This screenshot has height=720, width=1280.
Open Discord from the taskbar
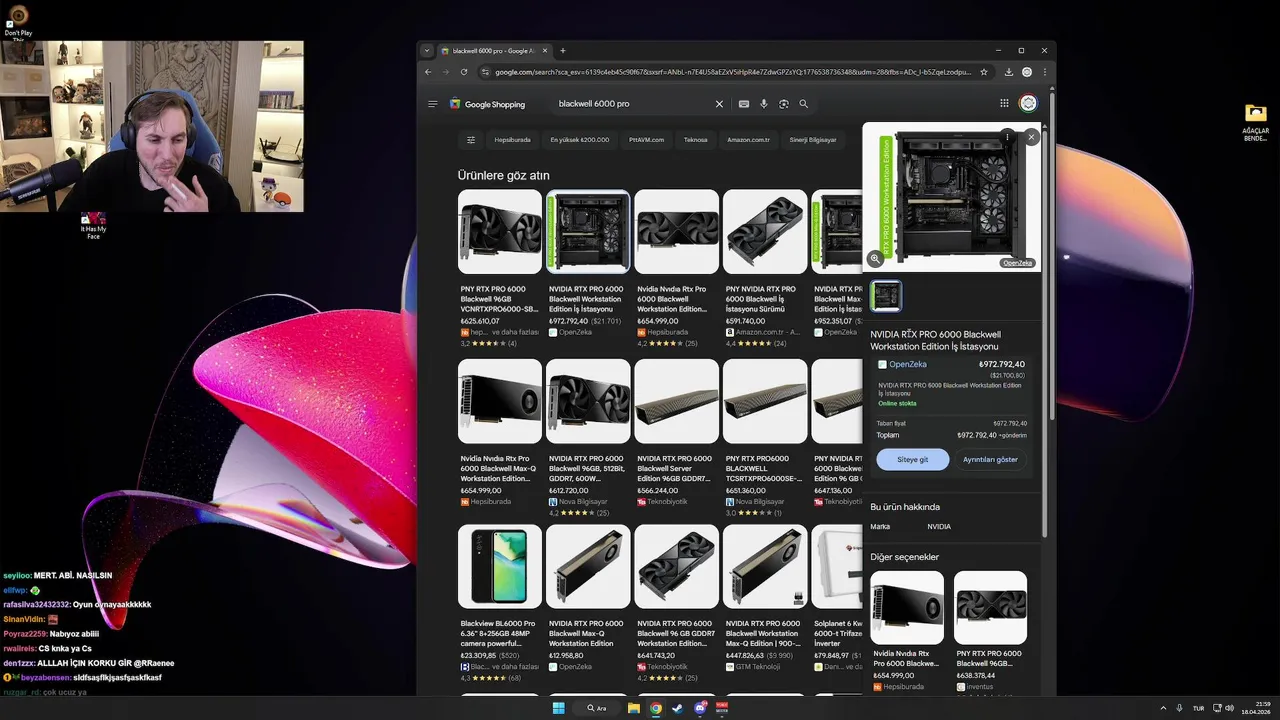700,708
